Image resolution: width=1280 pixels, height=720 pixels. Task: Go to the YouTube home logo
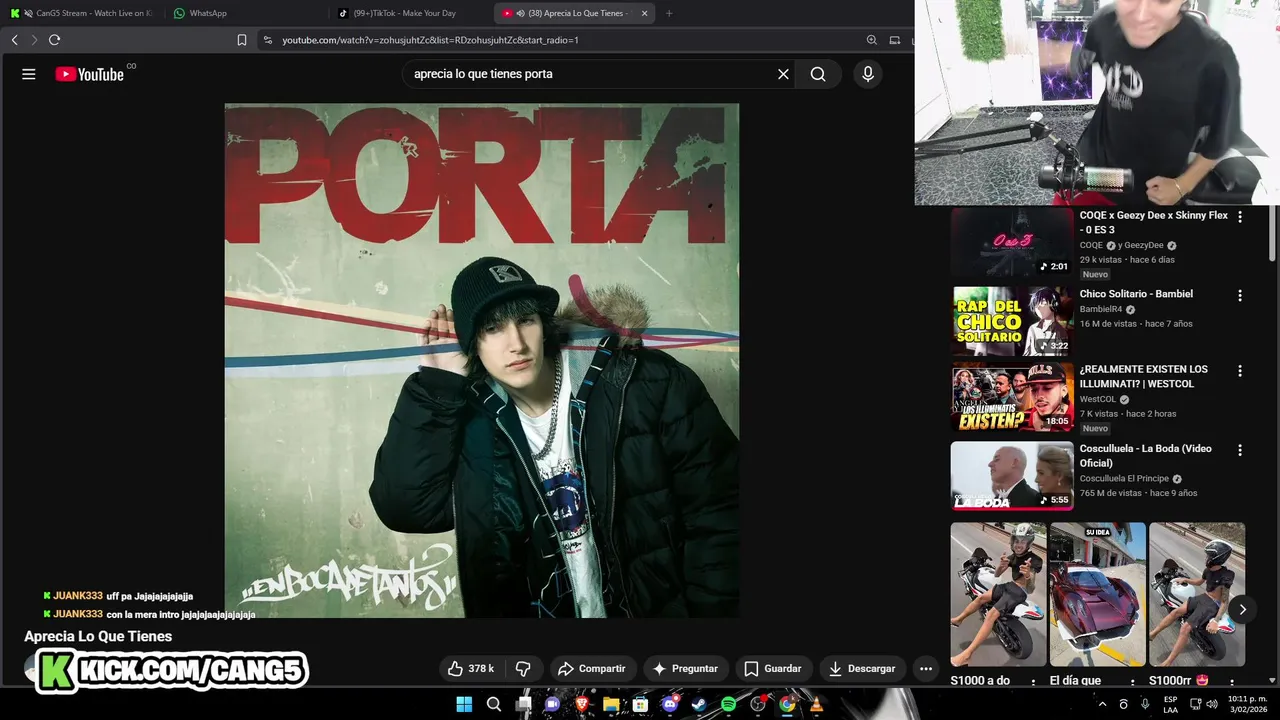point(90,74)
